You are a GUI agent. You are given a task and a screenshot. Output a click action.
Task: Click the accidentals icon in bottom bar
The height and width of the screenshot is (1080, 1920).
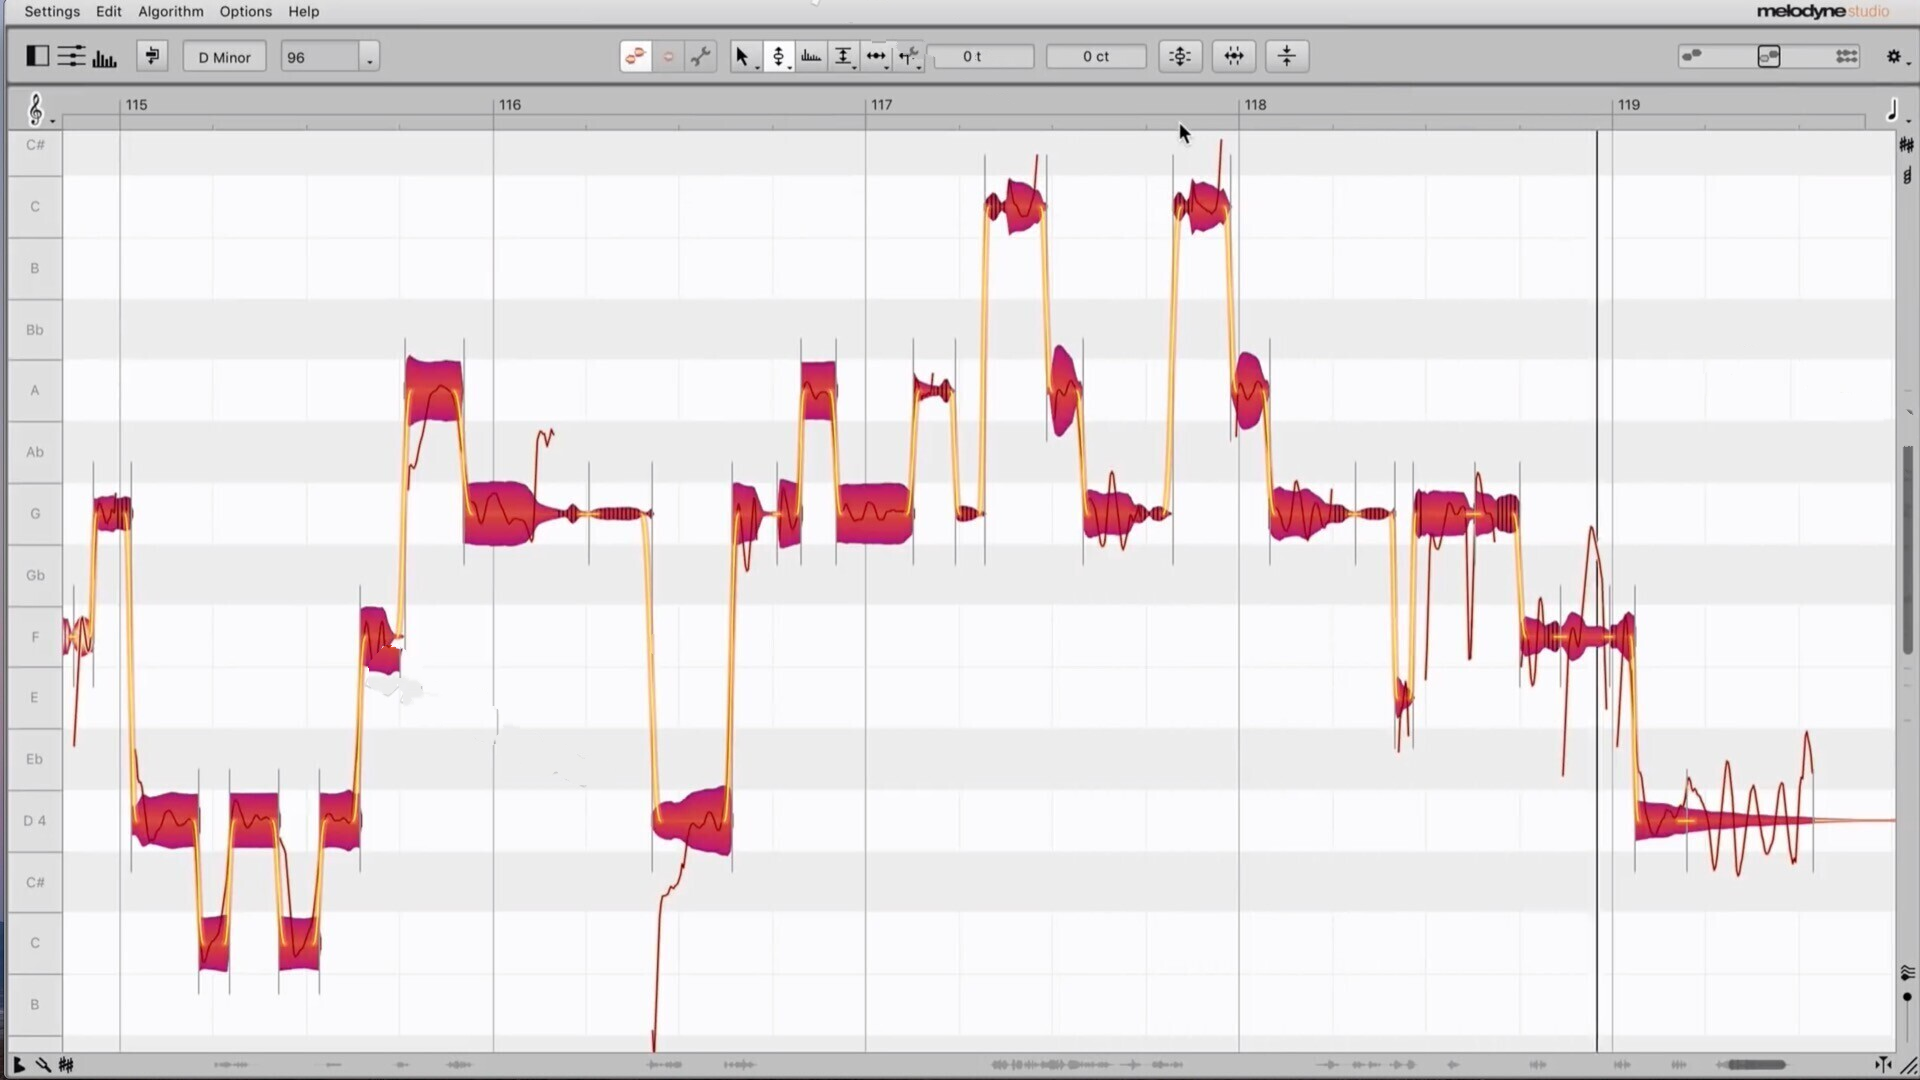click(67, 1064)
